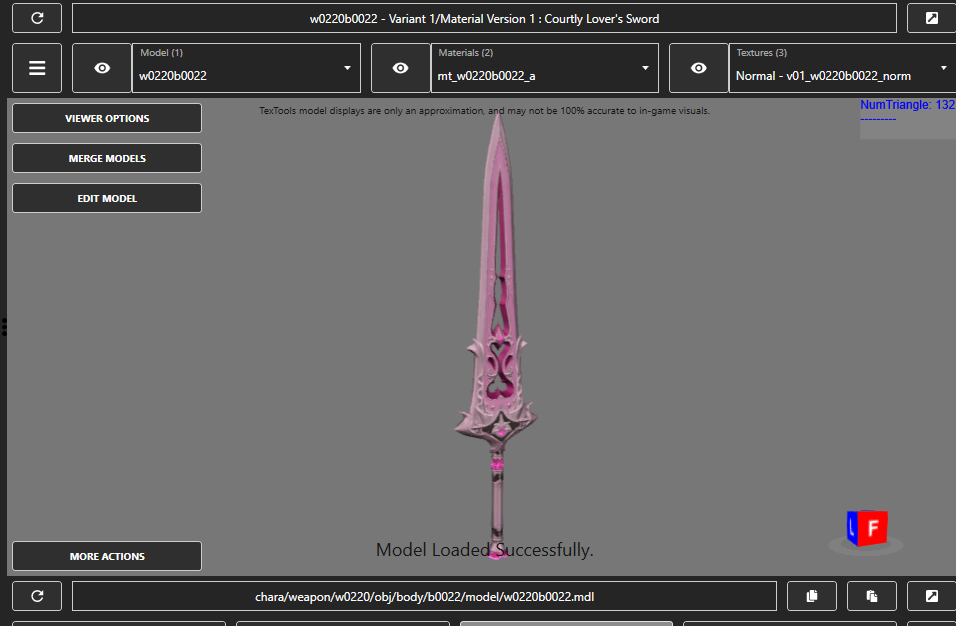Expand the Textures (3) dropdown
Image resolution: width=956 pixels, height=626 pixels.
pos(843,68)
